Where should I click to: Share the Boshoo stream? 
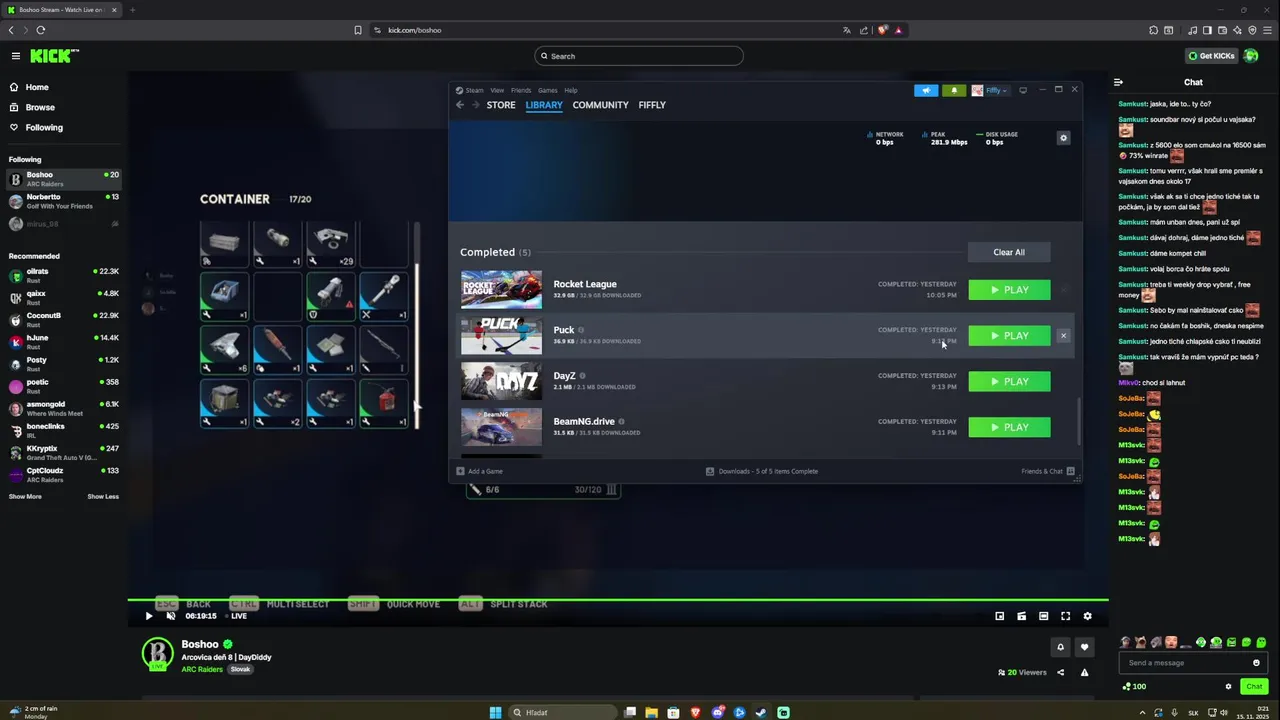(1061, 672)
